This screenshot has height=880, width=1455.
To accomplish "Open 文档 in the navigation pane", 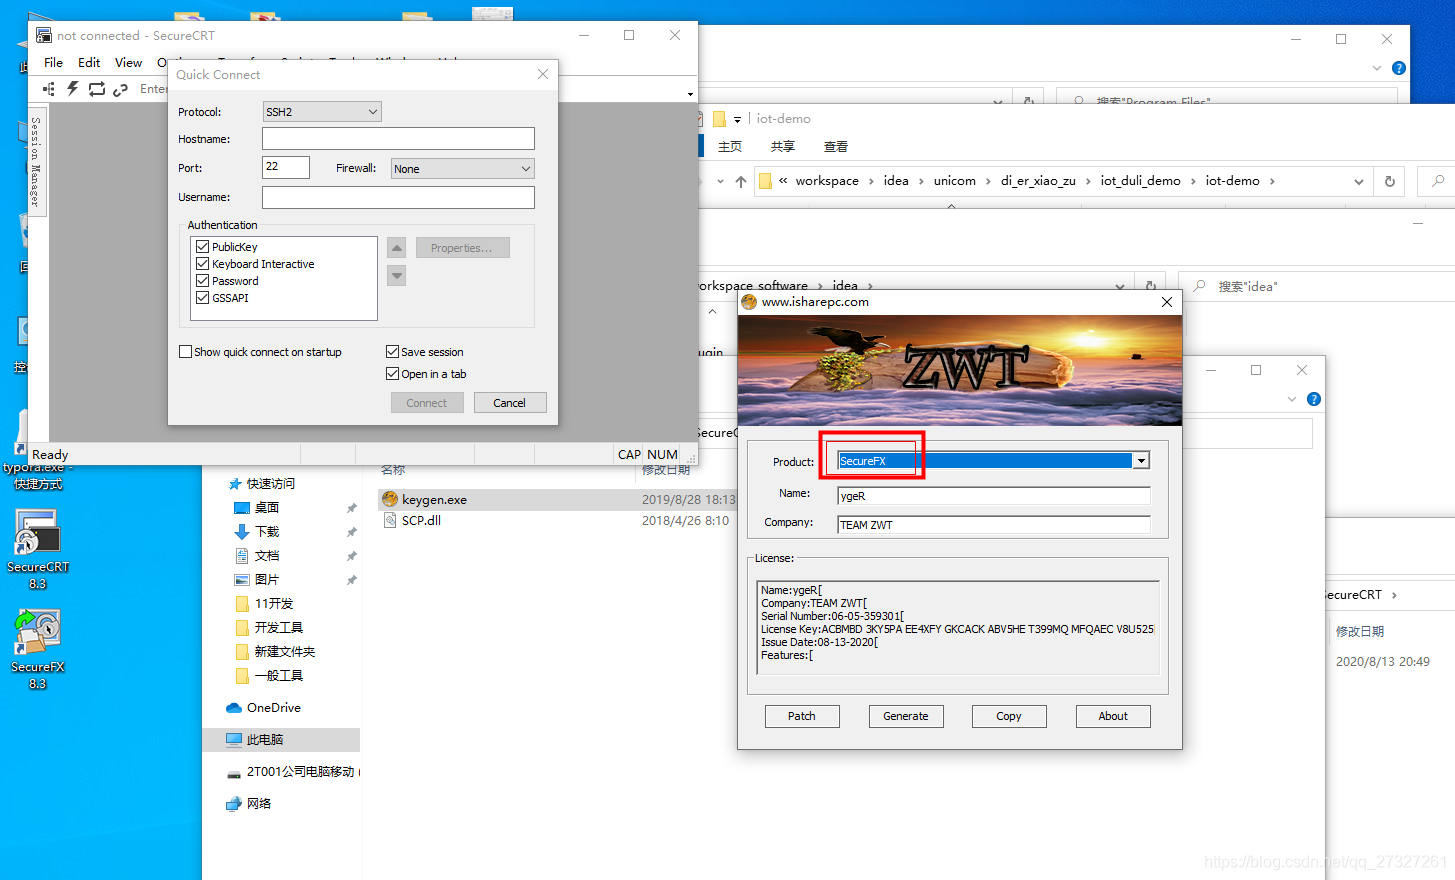I will [267, 555].
